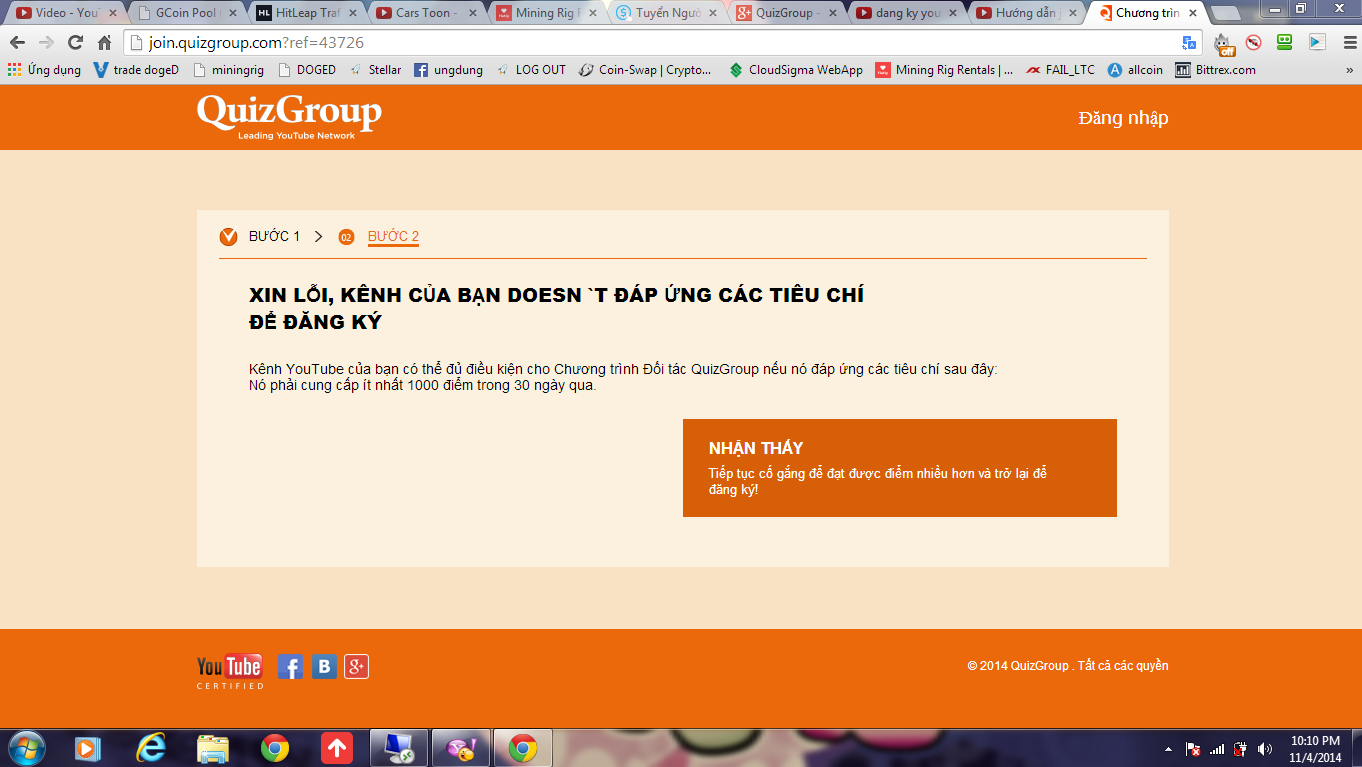This screenshot has height=767, width=1362.
Task: Open the browser home page
Action: (104, 43)
